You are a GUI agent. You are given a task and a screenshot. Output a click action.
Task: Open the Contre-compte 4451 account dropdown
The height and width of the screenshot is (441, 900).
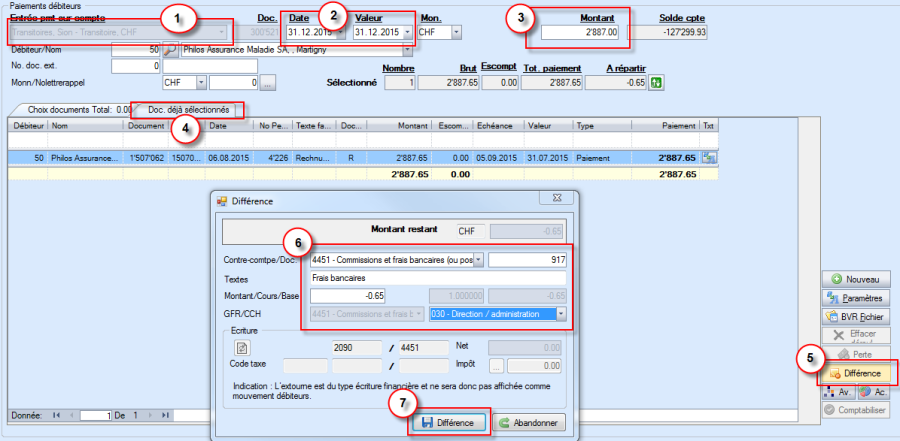[478, 260]
